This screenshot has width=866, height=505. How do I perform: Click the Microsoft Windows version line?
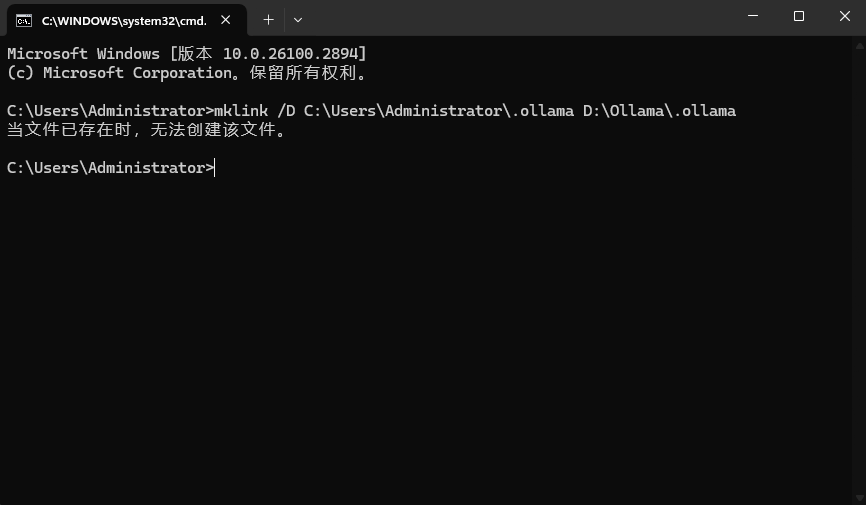click(187, 54)
